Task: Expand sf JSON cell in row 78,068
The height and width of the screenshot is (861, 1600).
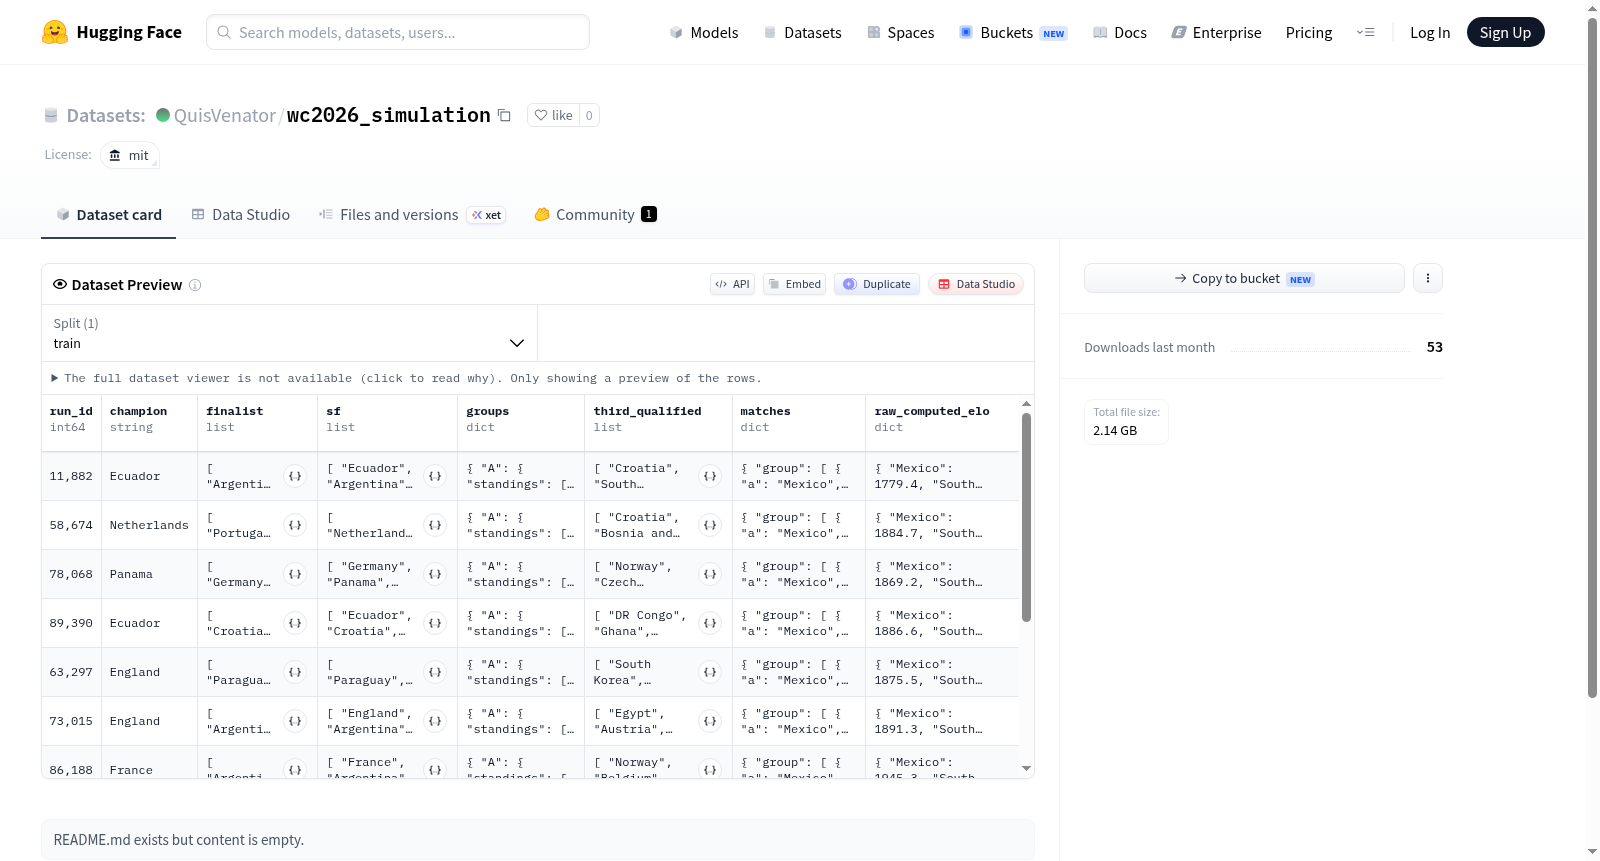Action: tap(435, 574)
